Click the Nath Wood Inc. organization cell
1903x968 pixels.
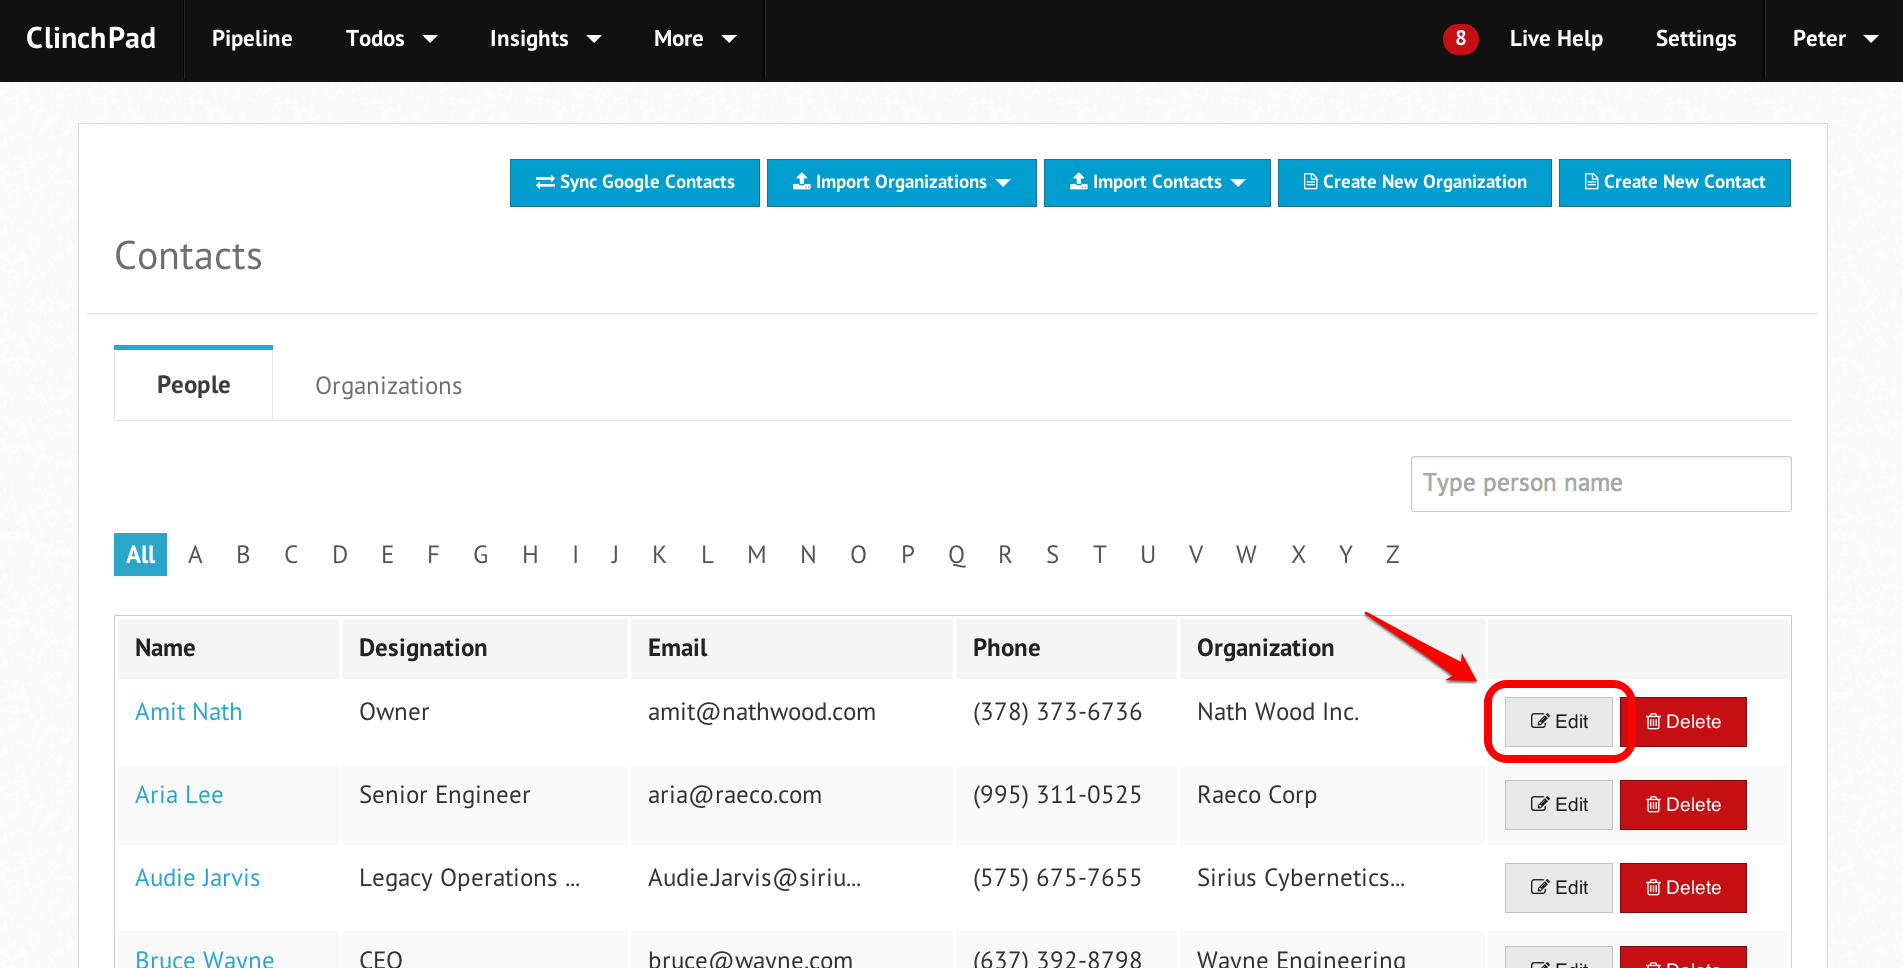point(1278,712)
